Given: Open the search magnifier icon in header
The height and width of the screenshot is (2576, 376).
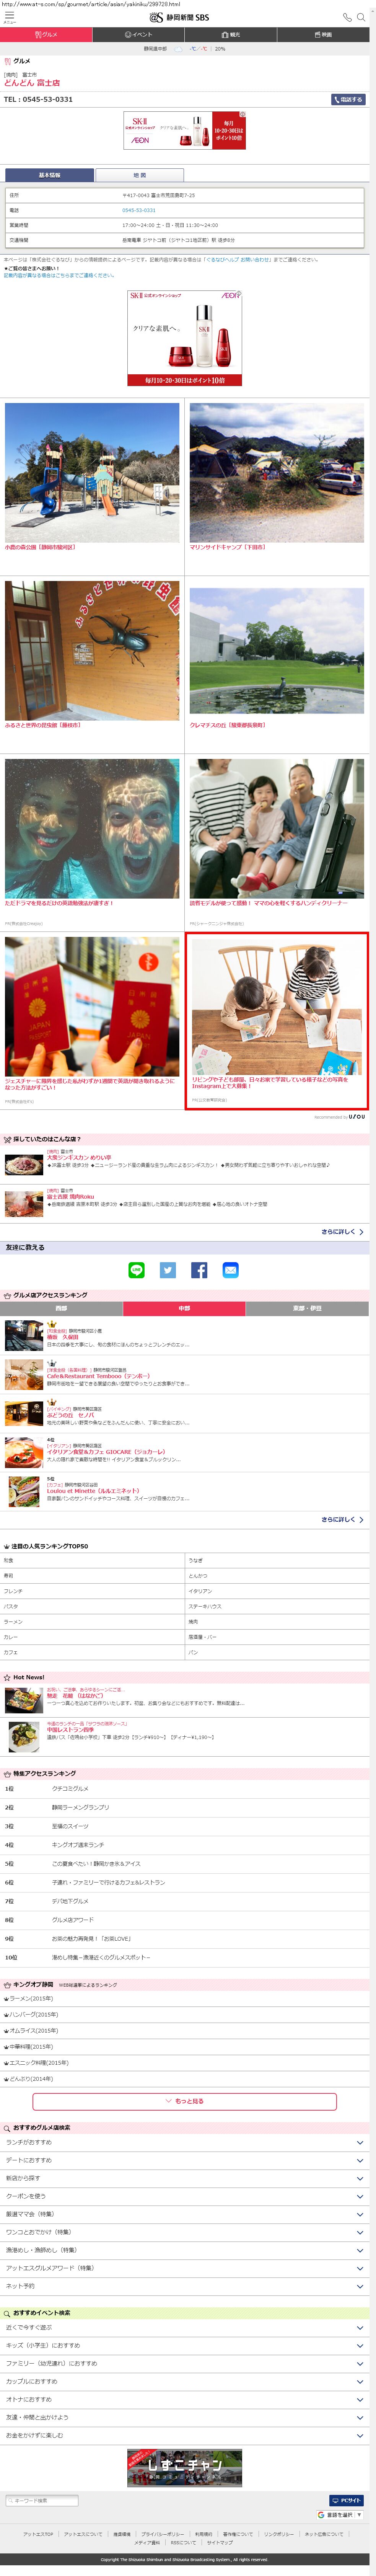Looking at the screenshot, I should [362, 17].
